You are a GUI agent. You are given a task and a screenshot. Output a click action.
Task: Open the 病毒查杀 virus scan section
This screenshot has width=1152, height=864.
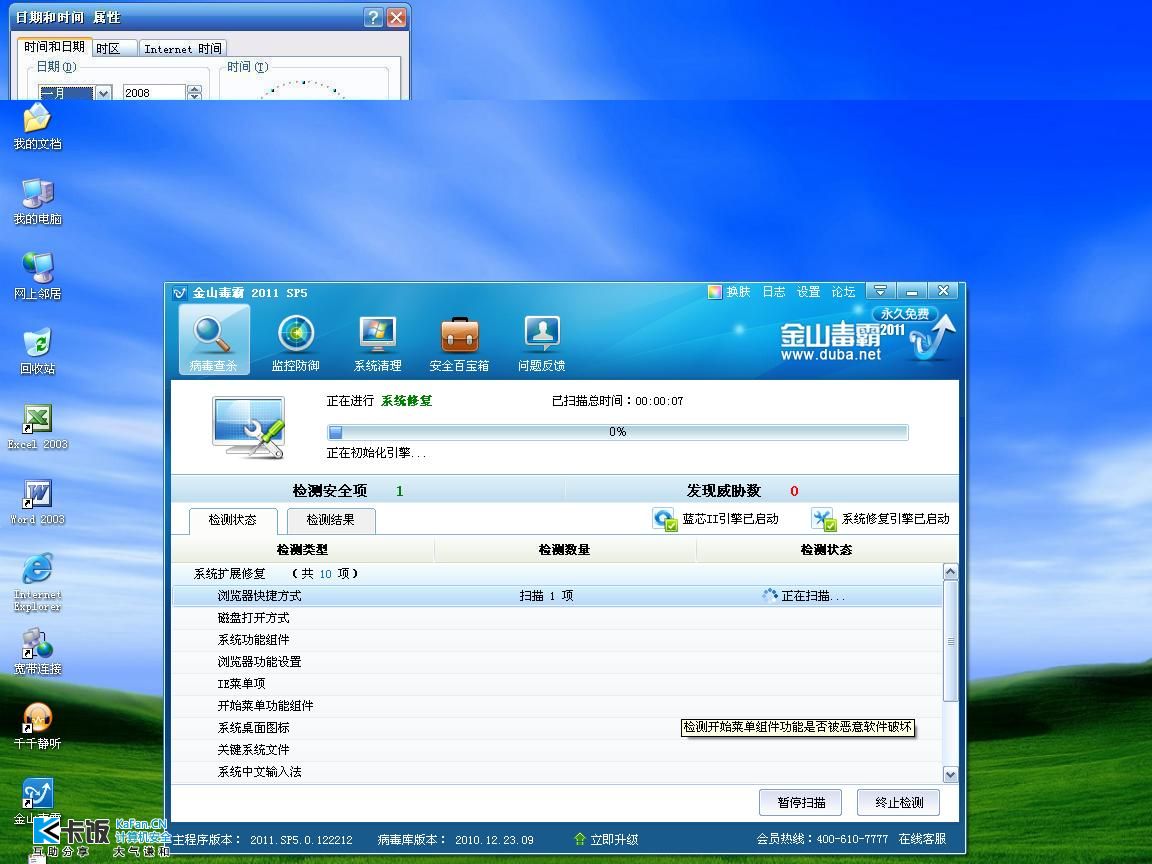click(214, 340)
